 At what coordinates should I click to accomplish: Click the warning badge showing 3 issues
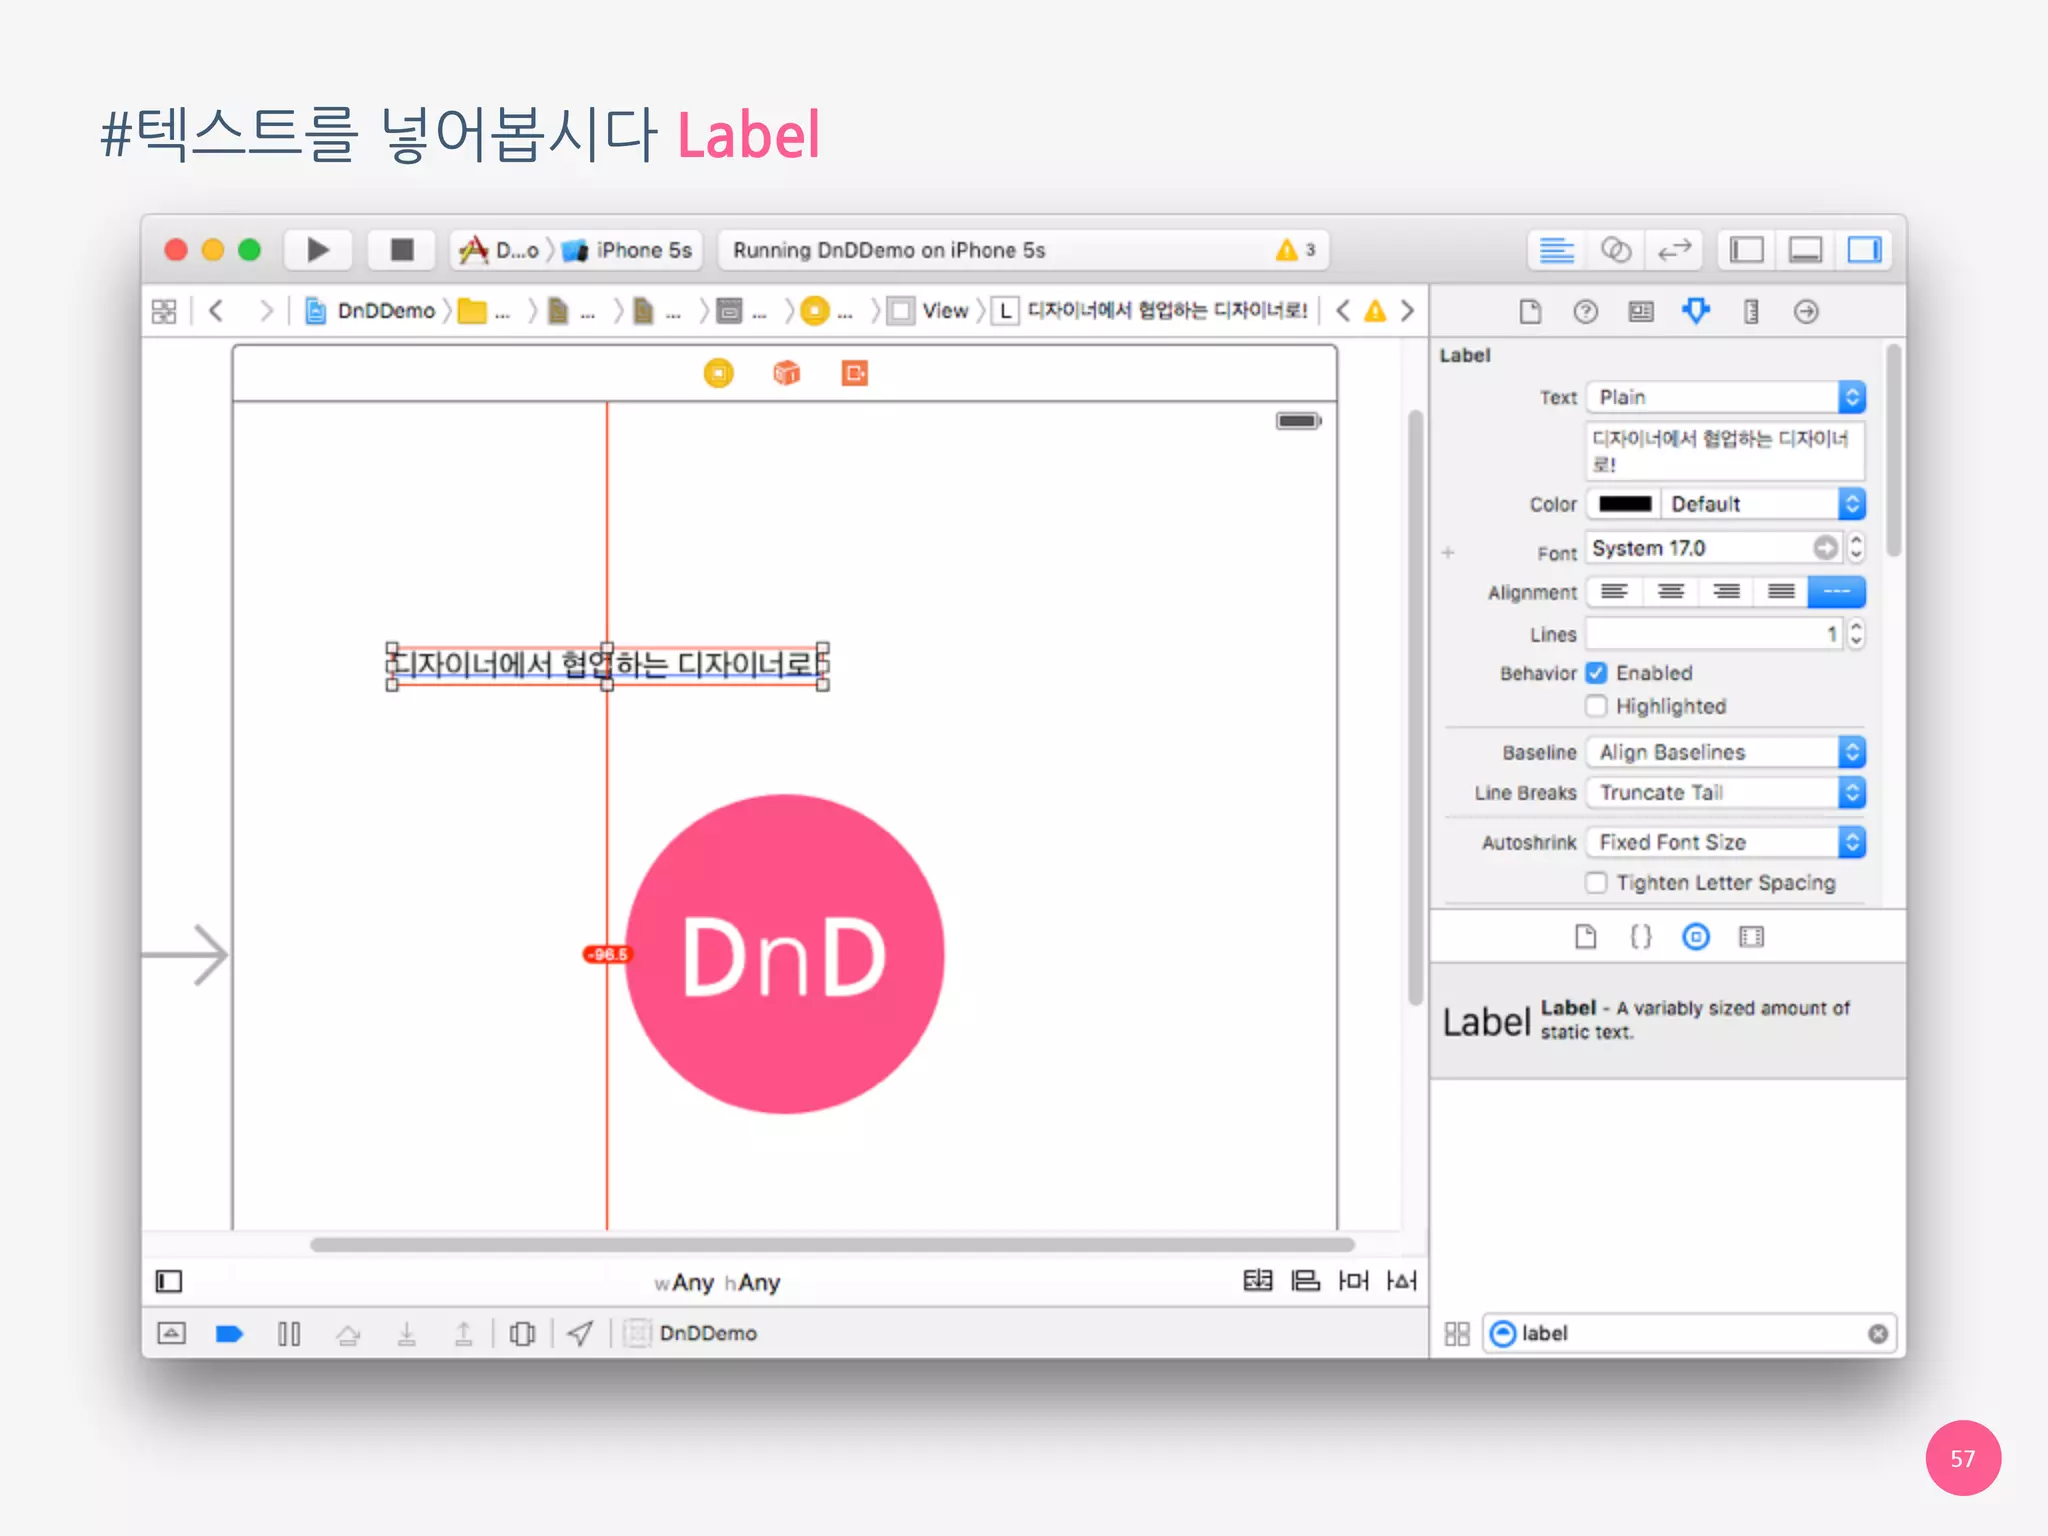click(1297, 250)
